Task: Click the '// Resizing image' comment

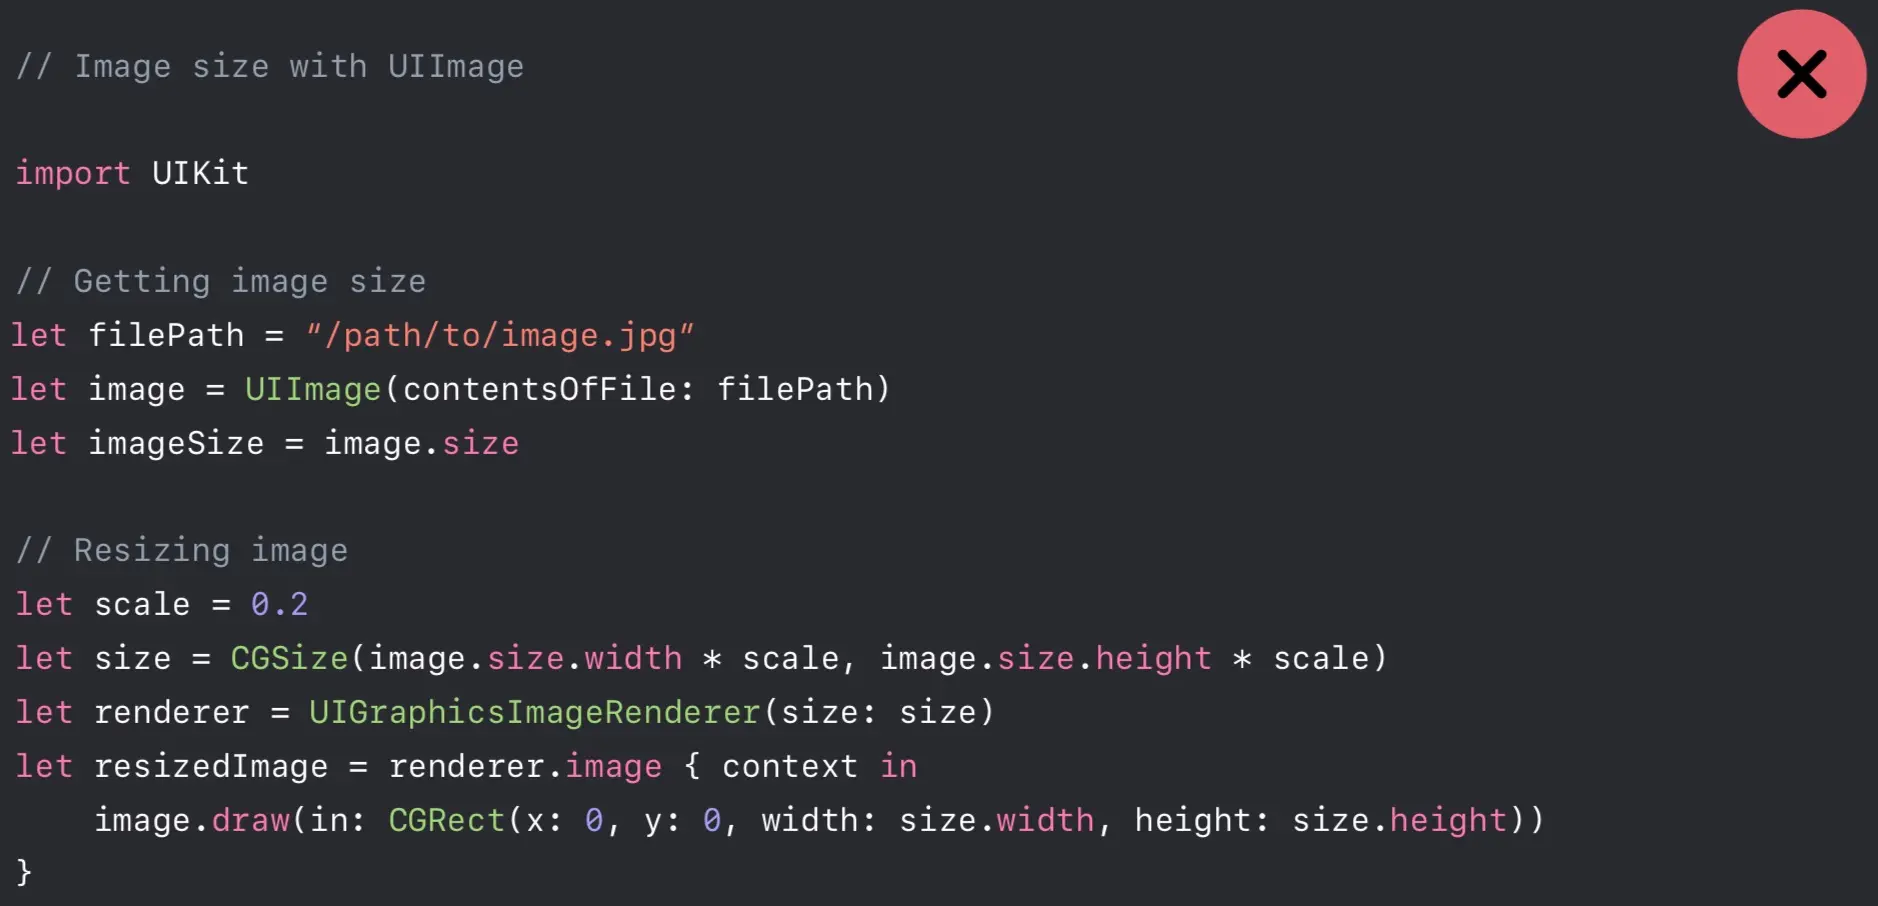Action: tap(182, 551)
